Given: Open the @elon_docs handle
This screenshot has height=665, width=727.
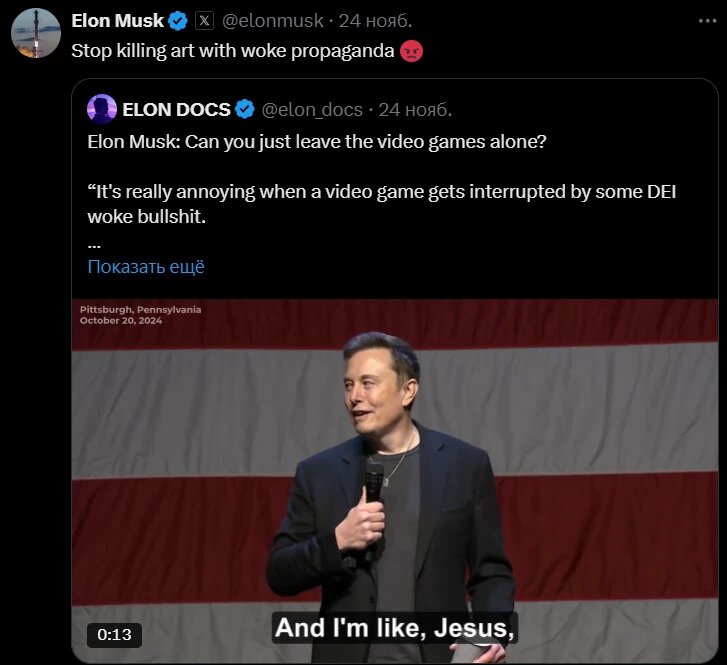Looking at the screenshot, I should tap(311, 109).
